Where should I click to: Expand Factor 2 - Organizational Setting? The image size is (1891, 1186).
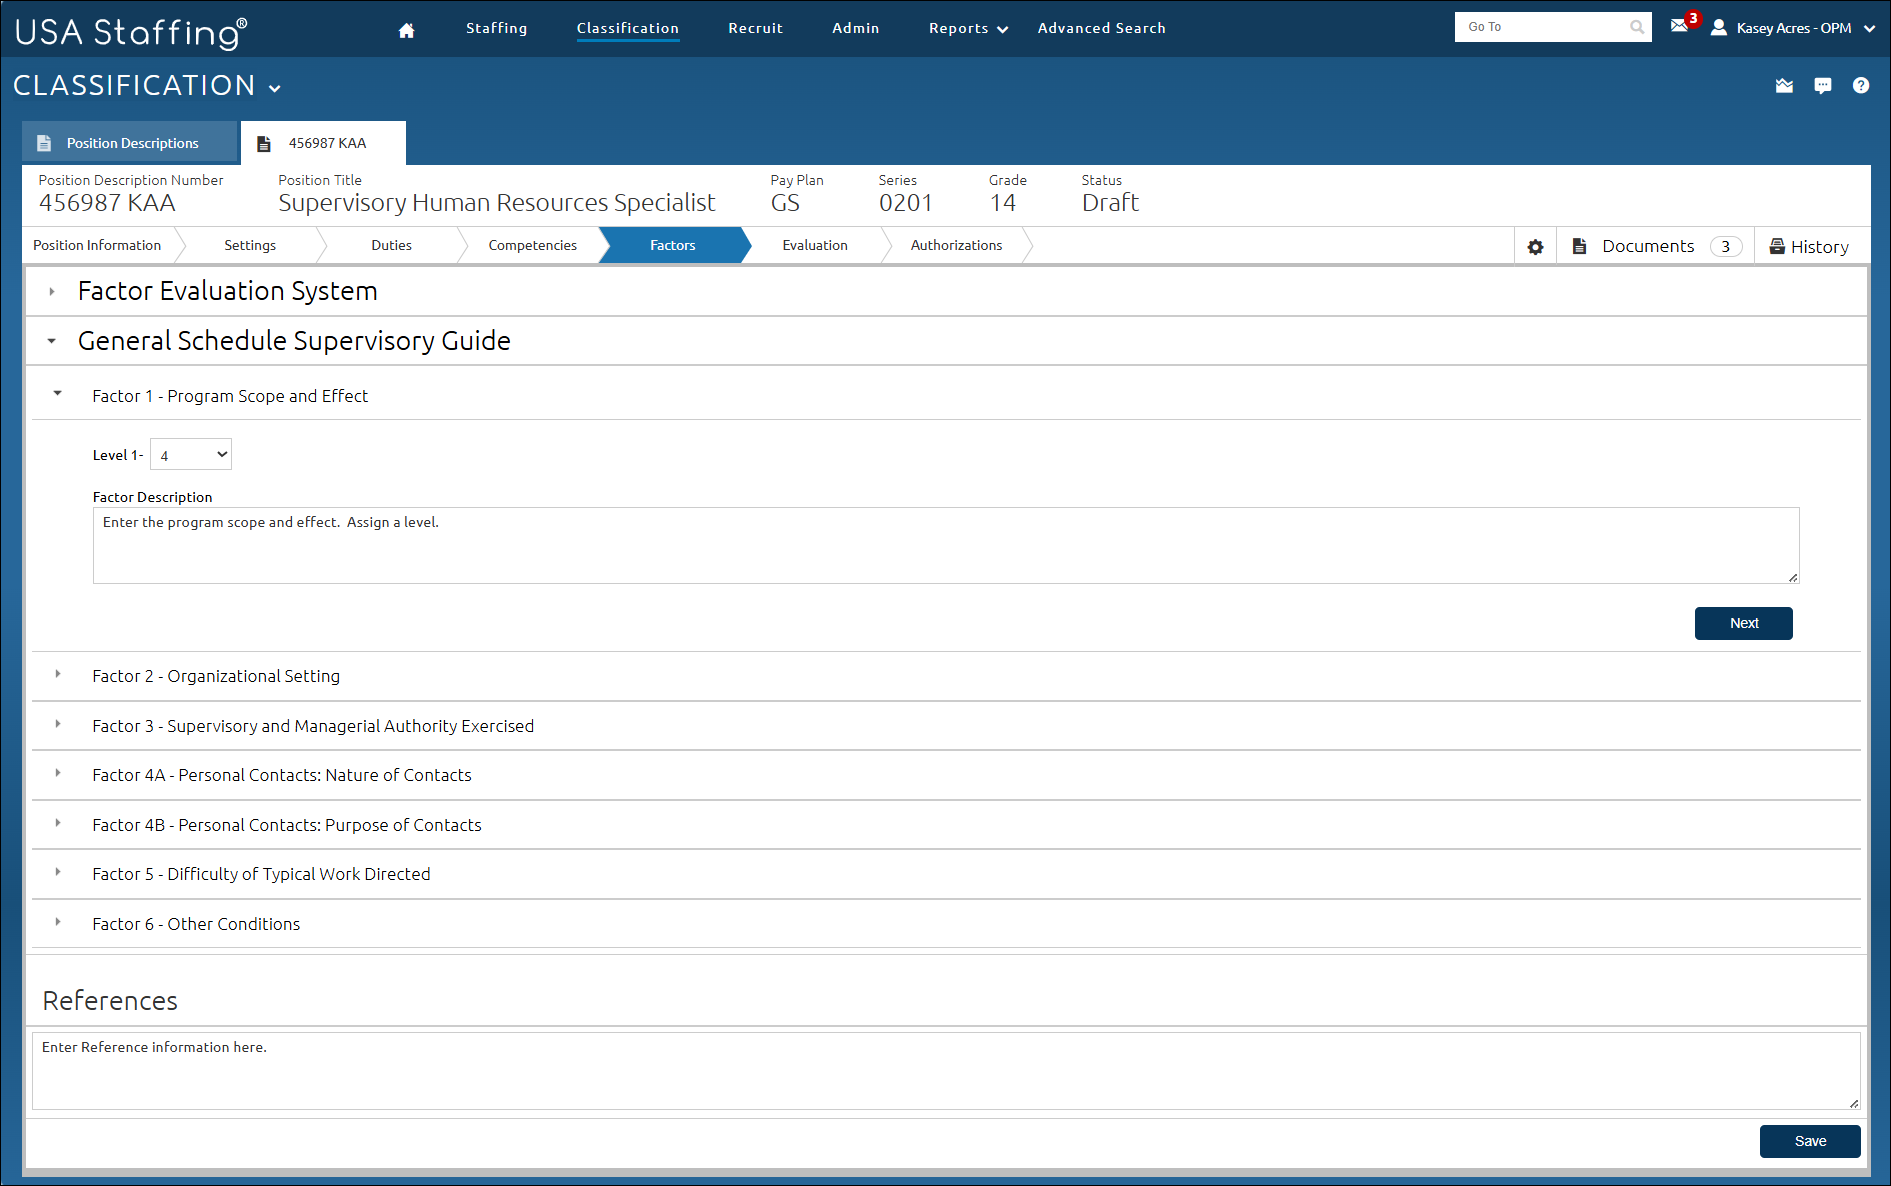coord(58,675)
